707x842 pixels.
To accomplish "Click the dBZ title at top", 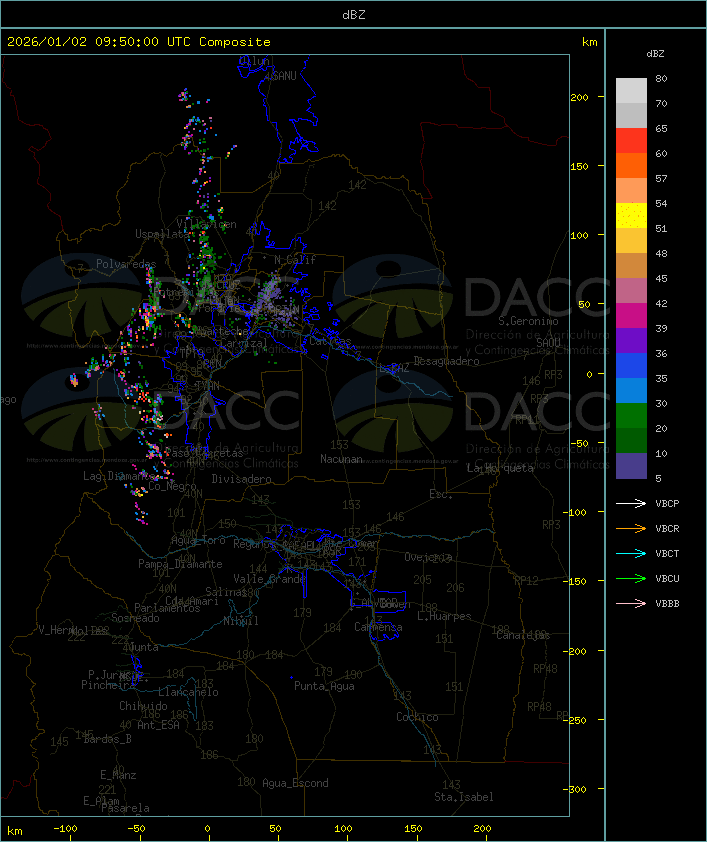I will [x=354, y=15].
